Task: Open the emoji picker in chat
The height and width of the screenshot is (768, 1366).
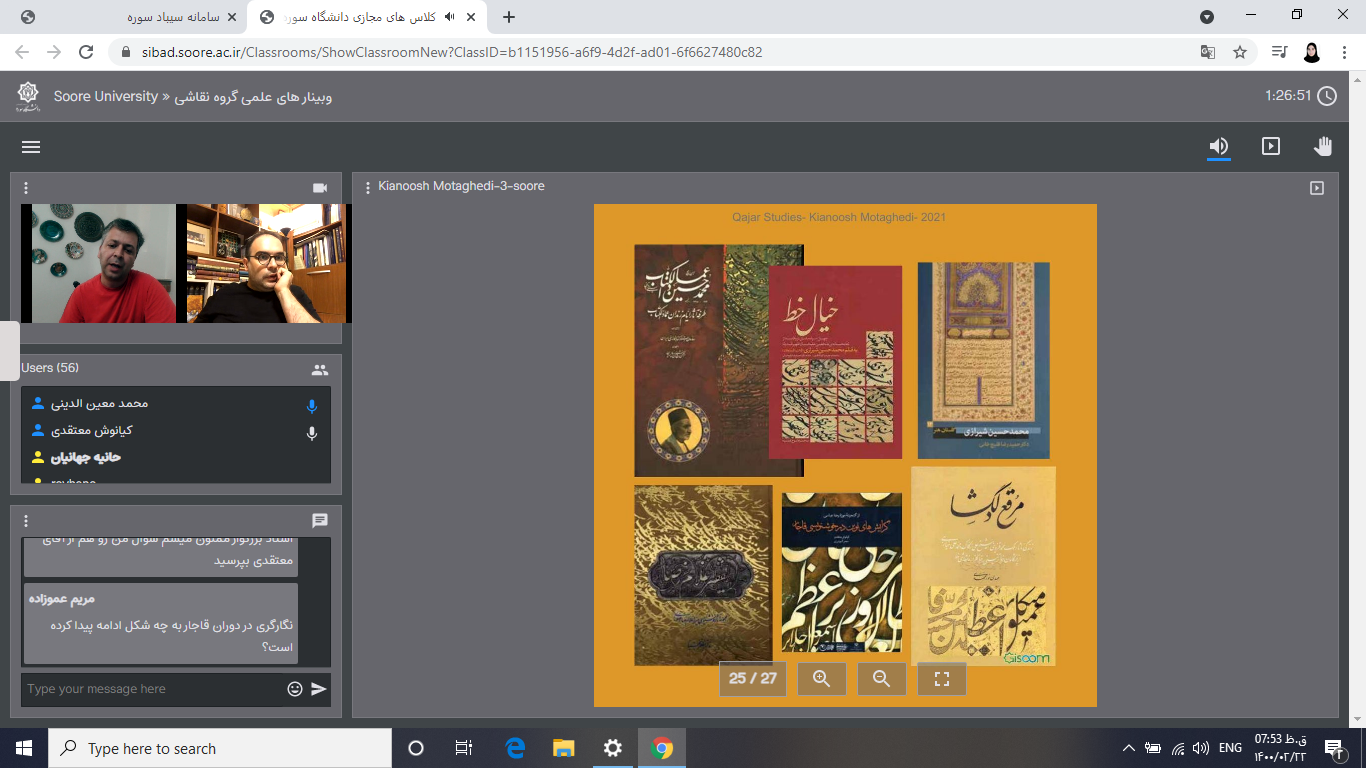Action: click(295, 689)
